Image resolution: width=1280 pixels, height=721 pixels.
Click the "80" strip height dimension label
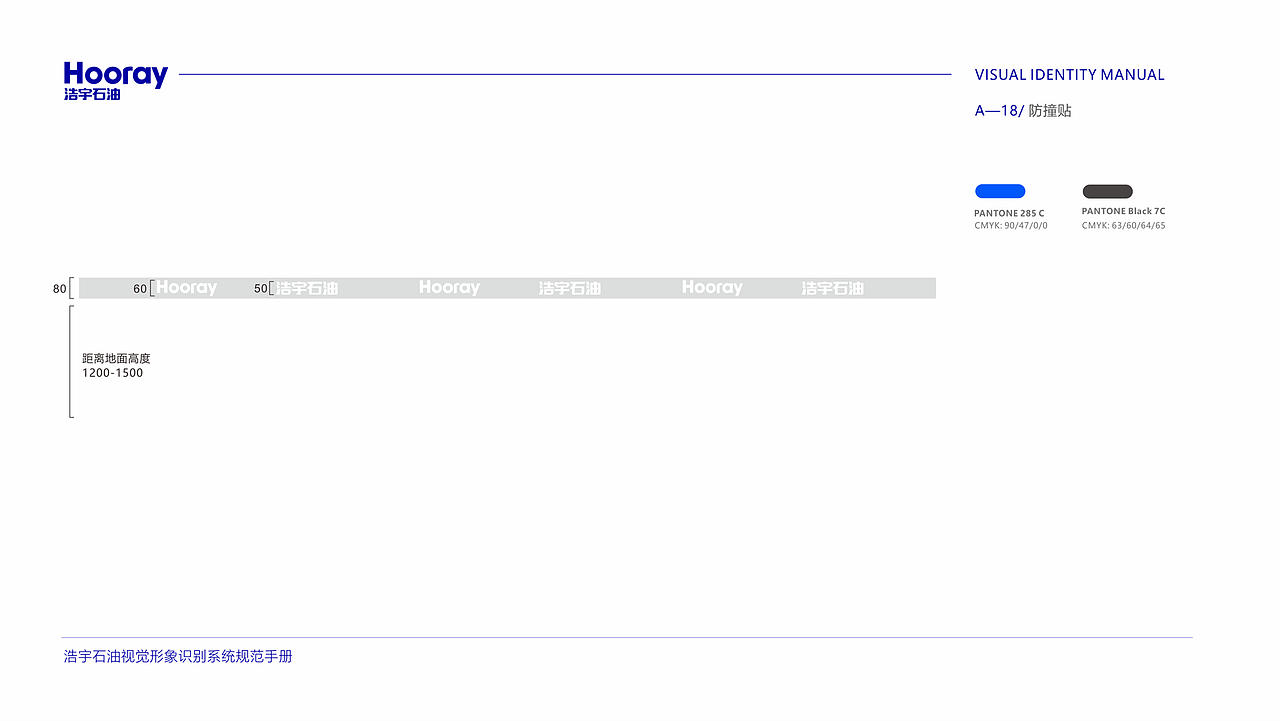point(59,289)
